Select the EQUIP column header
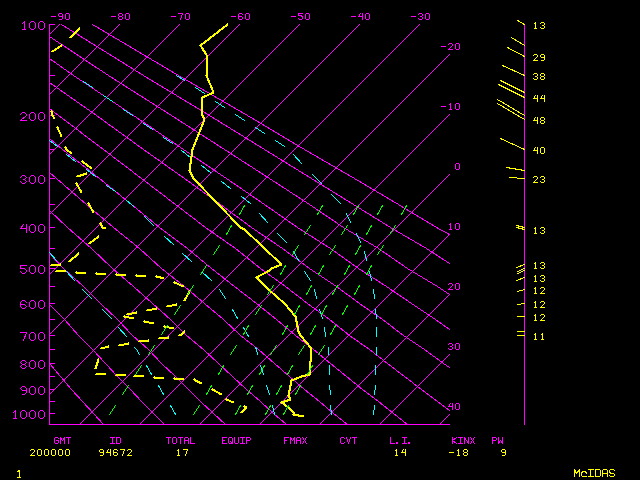The image size is (640, 480). tap(237, 440)
